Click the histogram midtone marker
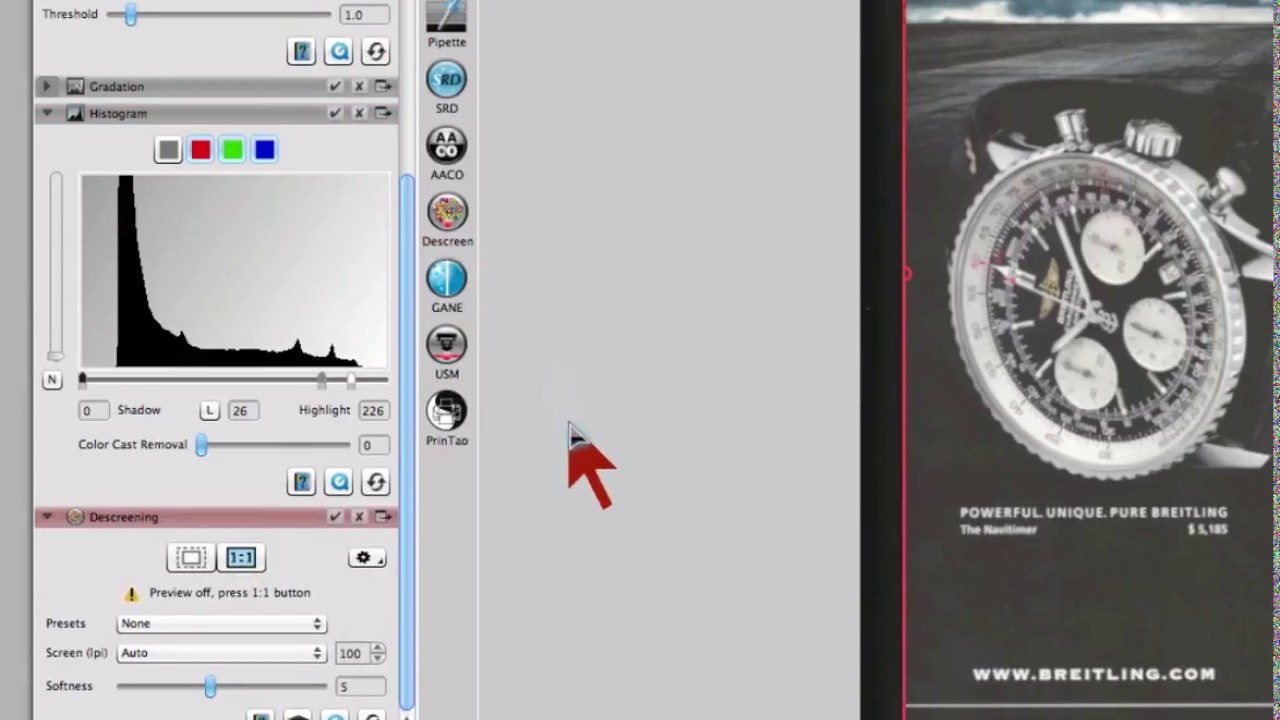This screenshot has height=720, width=1280. click(322, 380)
